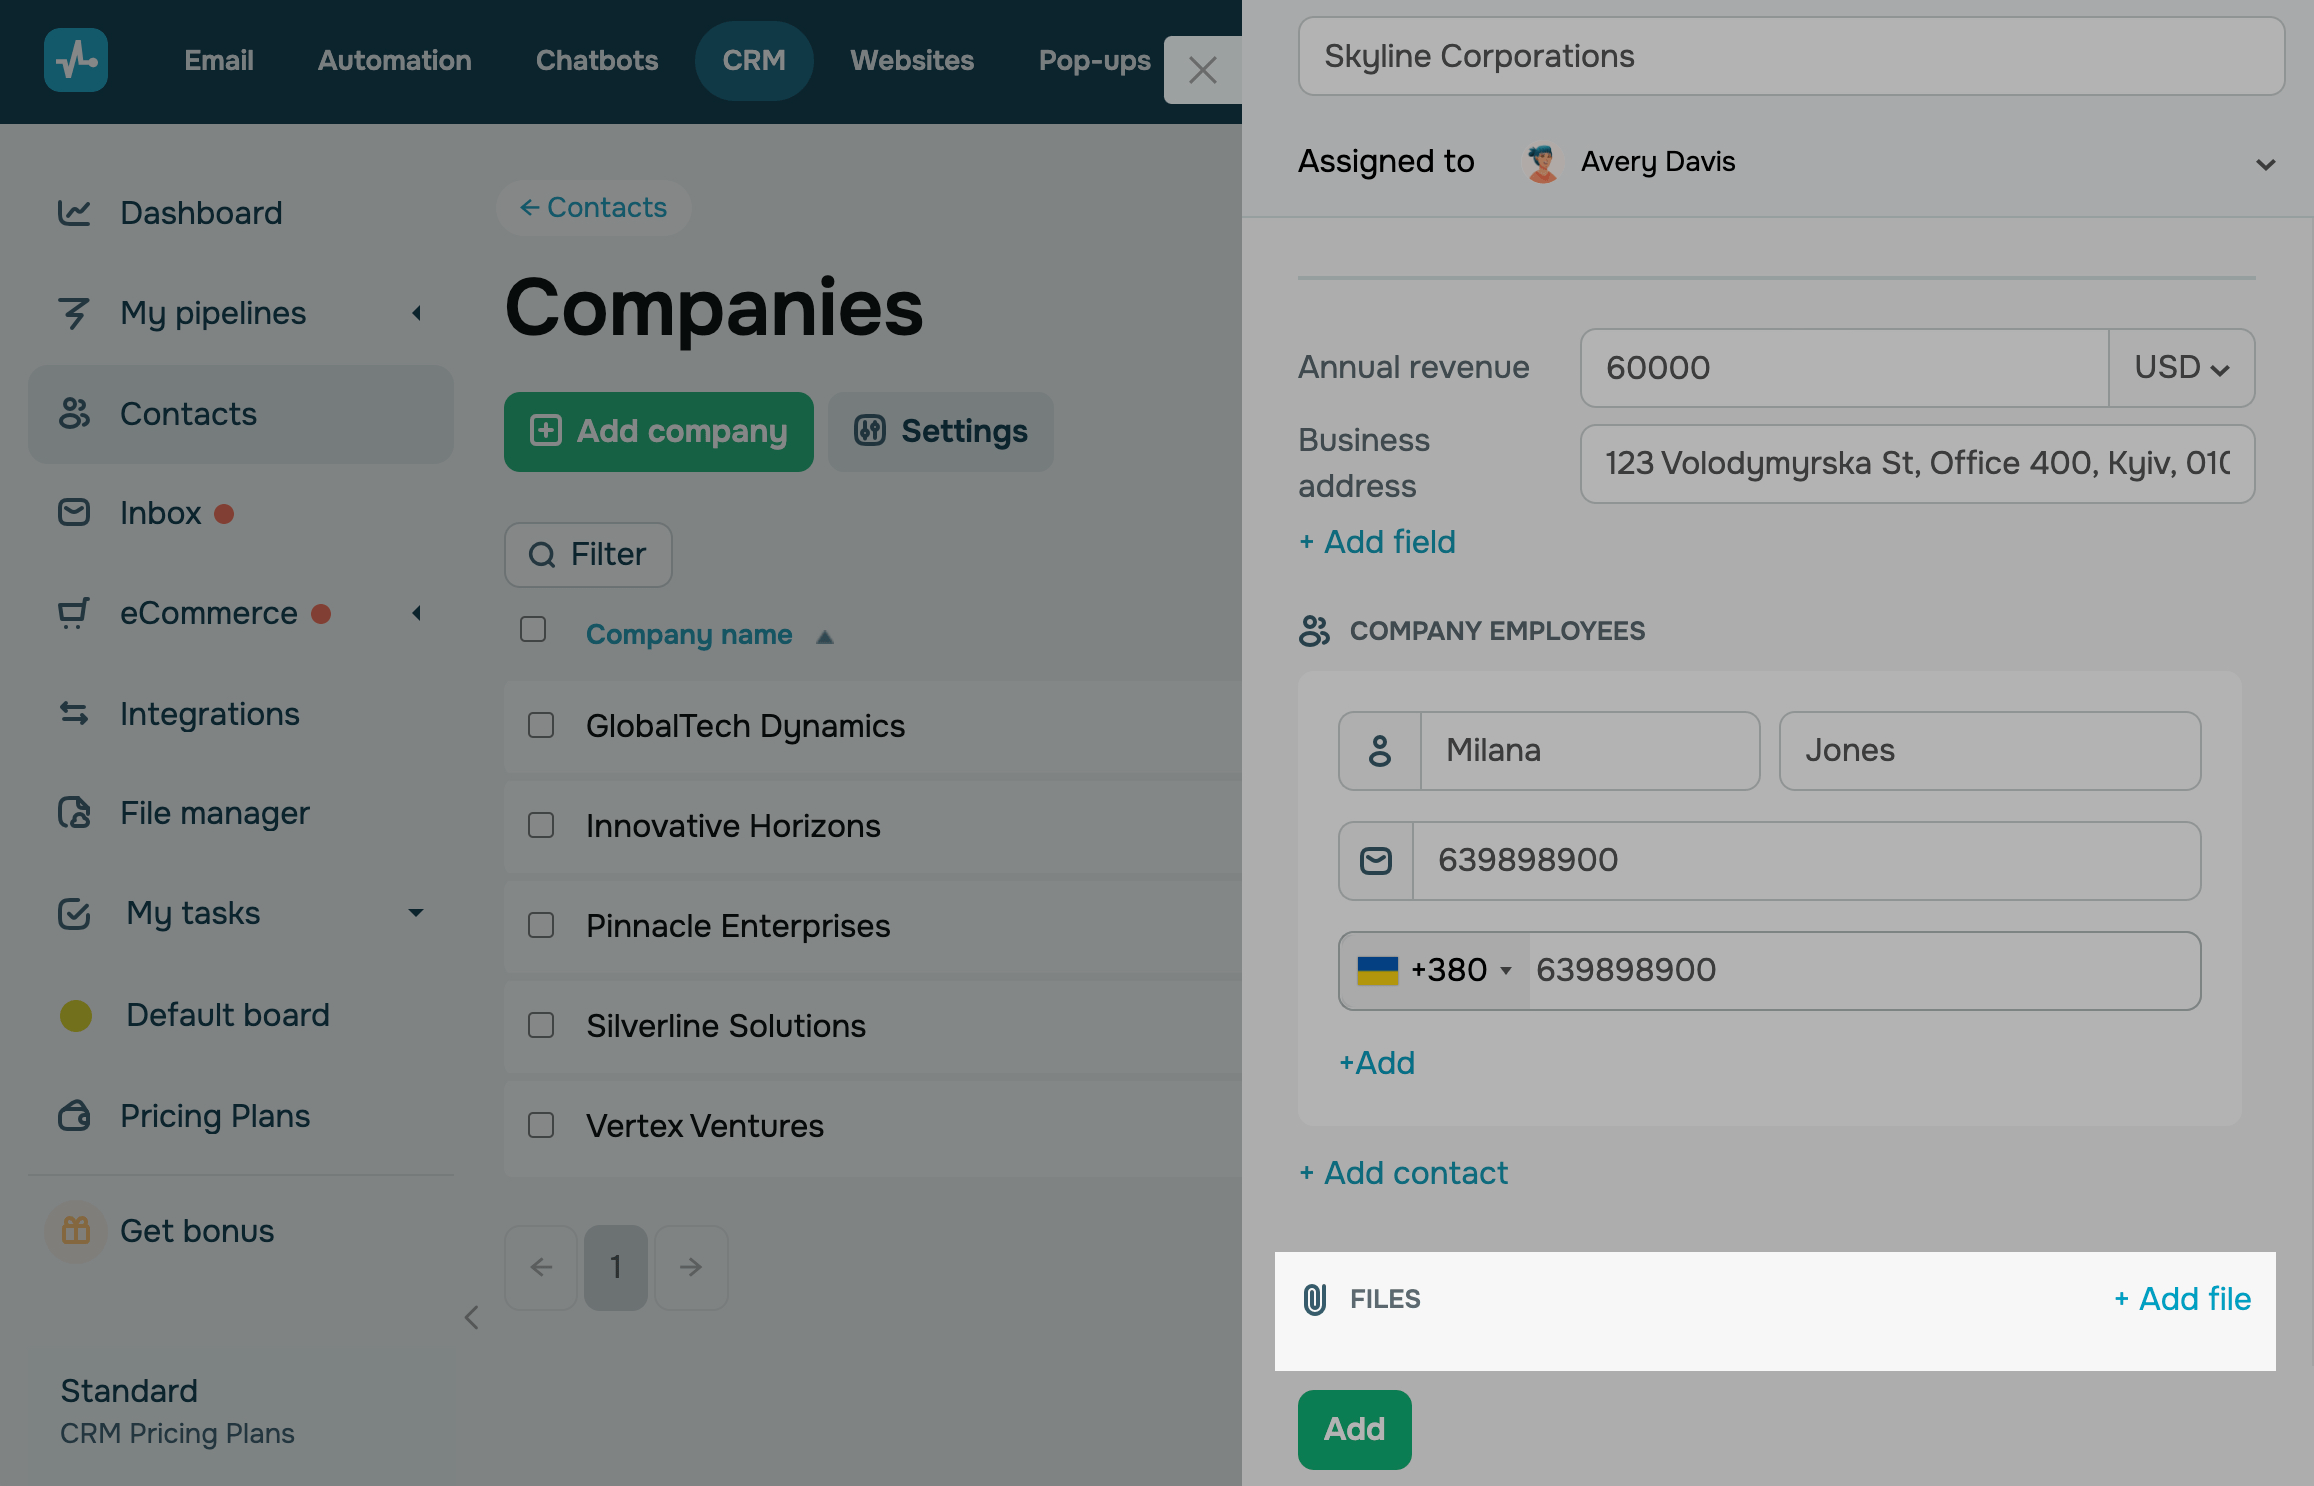The width and height of the screenshot is (2314, 1486).
Task: Click the green Add button
Action: click(1354, 1429)
